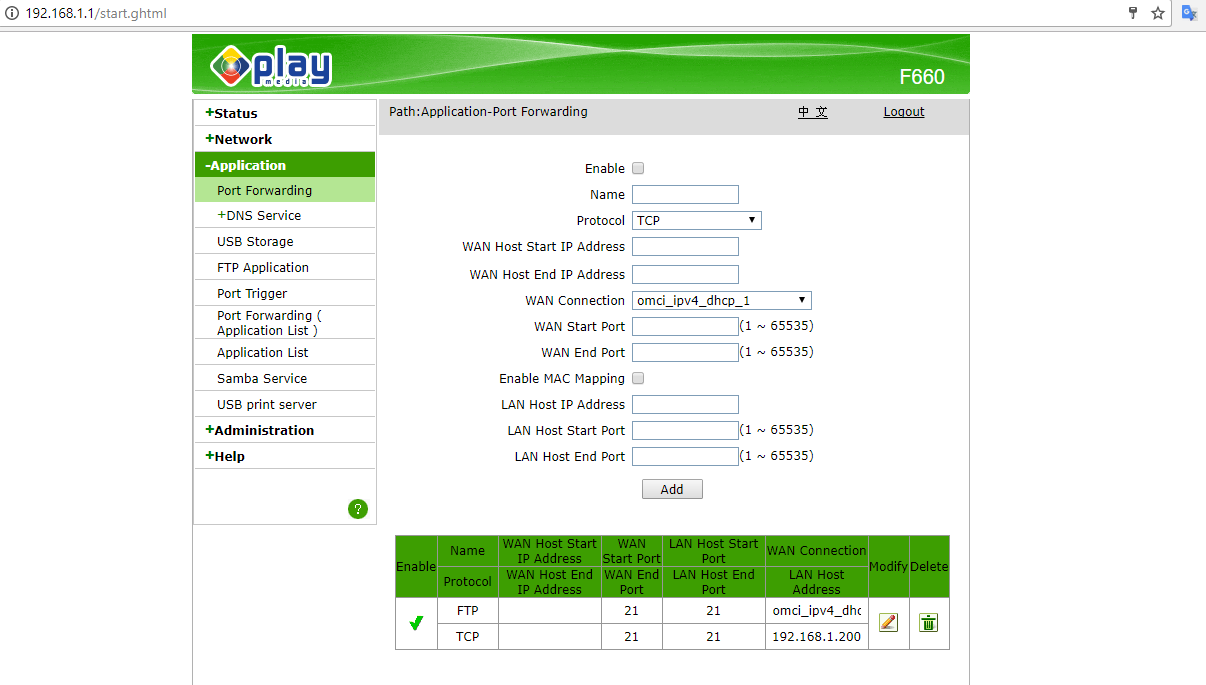Open Application List page
This screenshot has width=1206, height=685.
coord(263,352)
